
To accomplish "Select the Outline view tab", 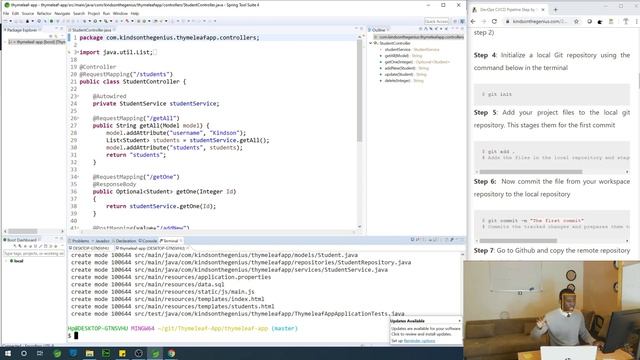I will point(378,30).
